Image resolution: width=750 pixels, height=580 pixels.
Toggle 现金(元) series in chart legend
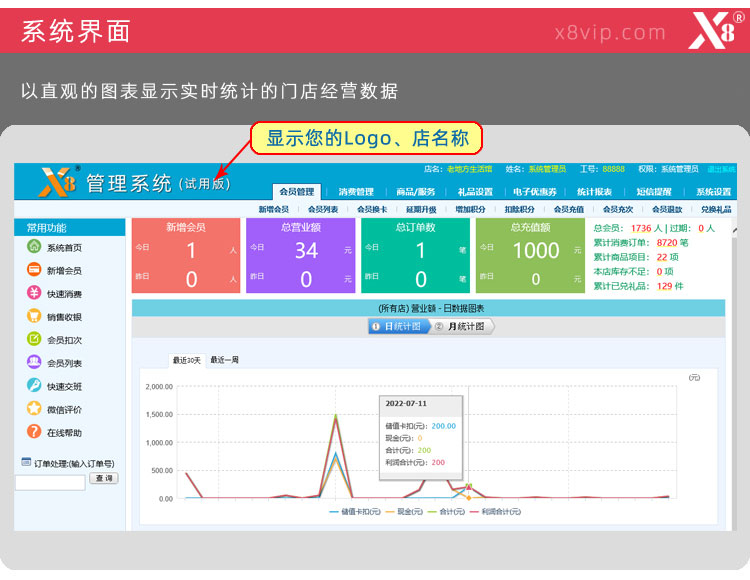pyautogui.click(x=404, y=512)
